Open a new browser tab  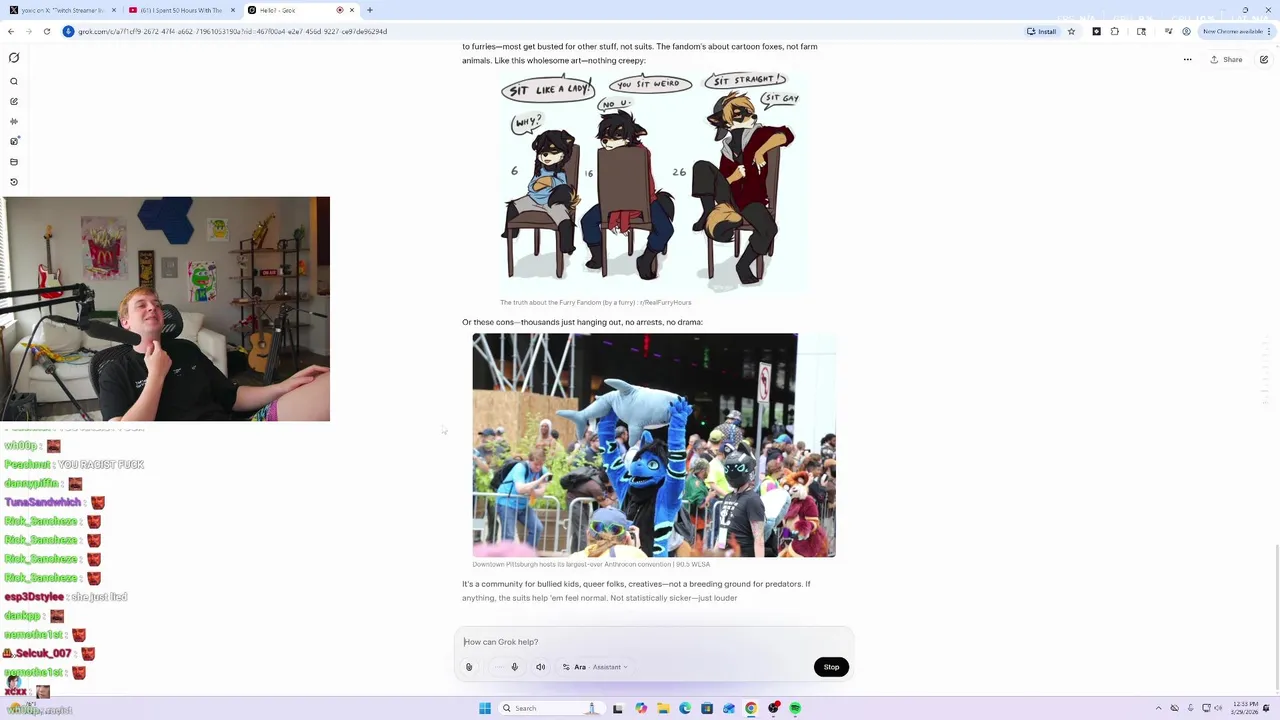(370, 10)
